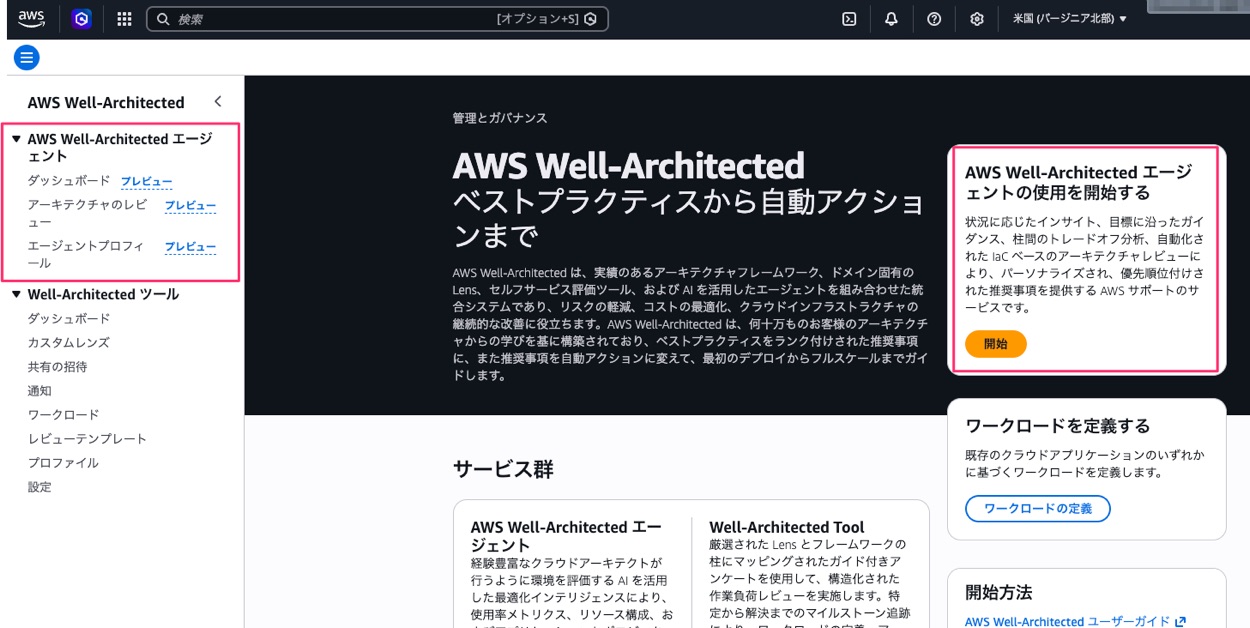Open プロファイル in the sidebar
The image size is (1250, 628).
tap(63, 462)
